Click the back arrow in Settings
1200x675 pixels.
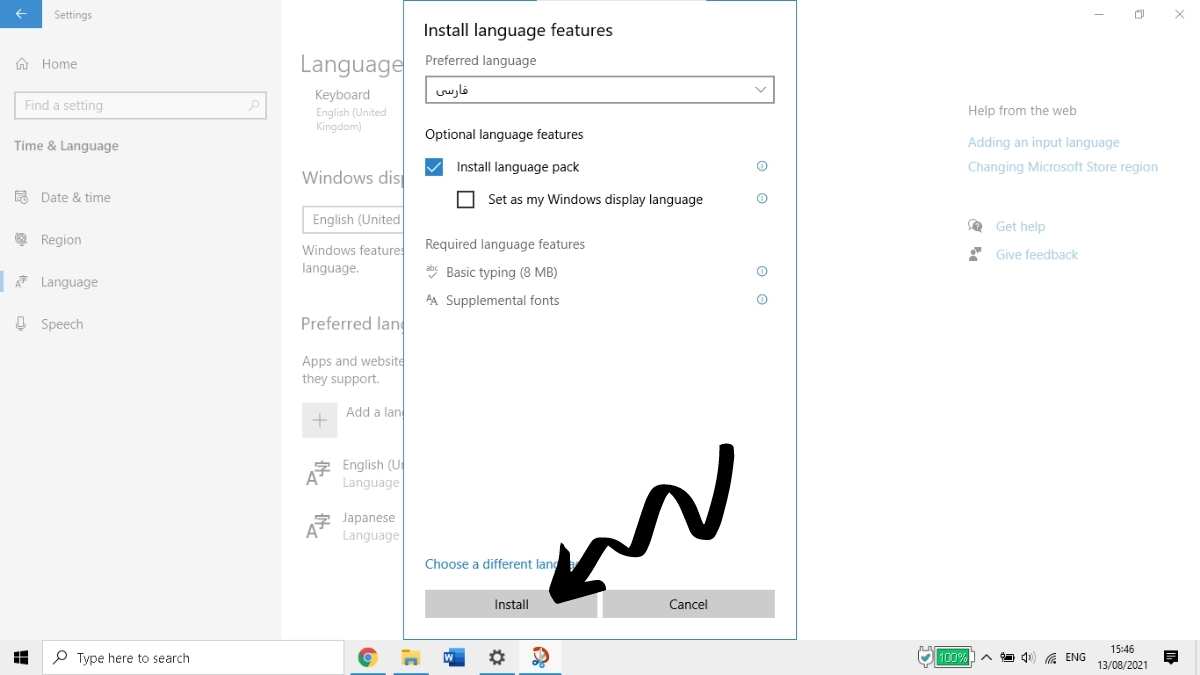(x=21, y=14)
